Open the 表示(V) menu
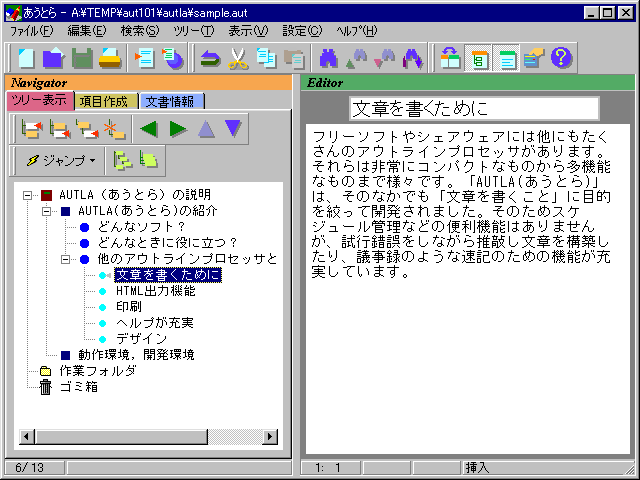Viewport: 640px width, 480px height. point(248,31)
